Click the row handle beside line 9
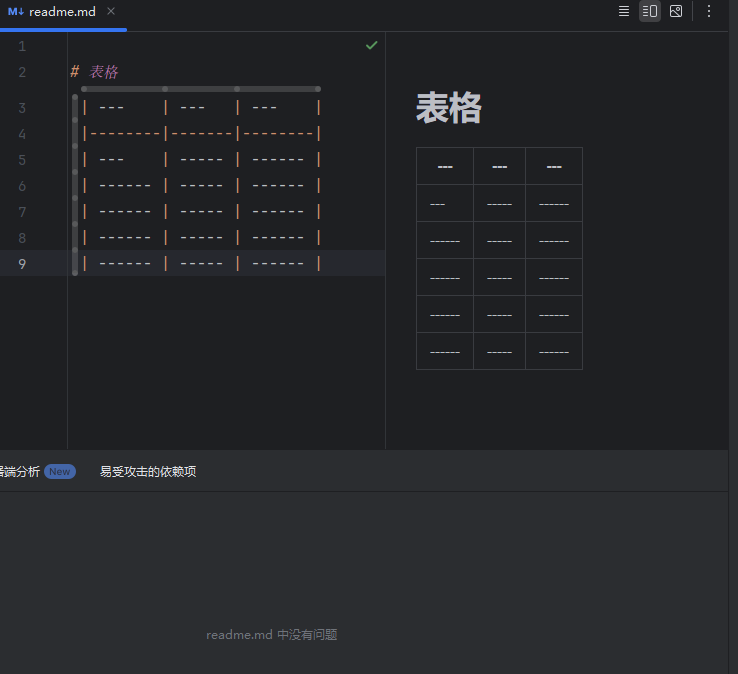Screen dimensions: 738x674 (x=75, y=263)
